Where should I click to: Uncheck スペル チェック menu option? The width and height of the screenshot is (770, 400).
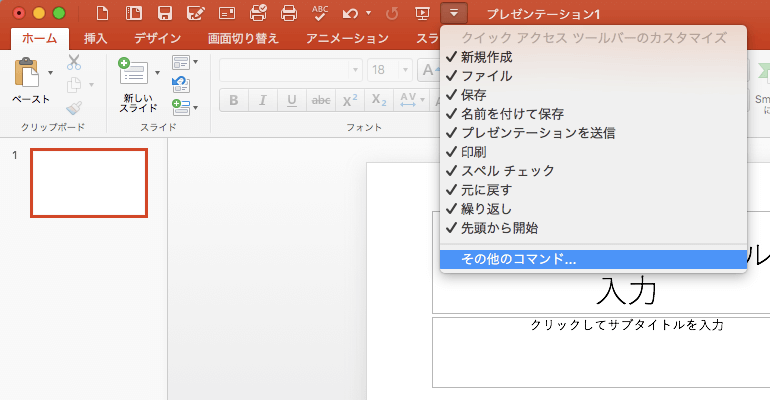click(x=593, y=171)
